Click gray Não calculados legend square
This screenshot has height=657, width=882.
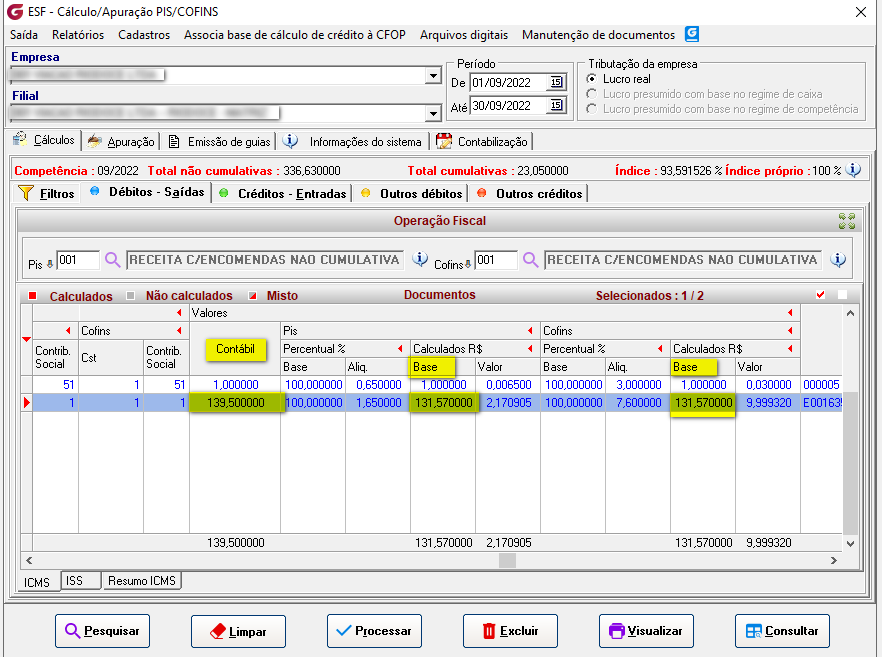[130, 296]
